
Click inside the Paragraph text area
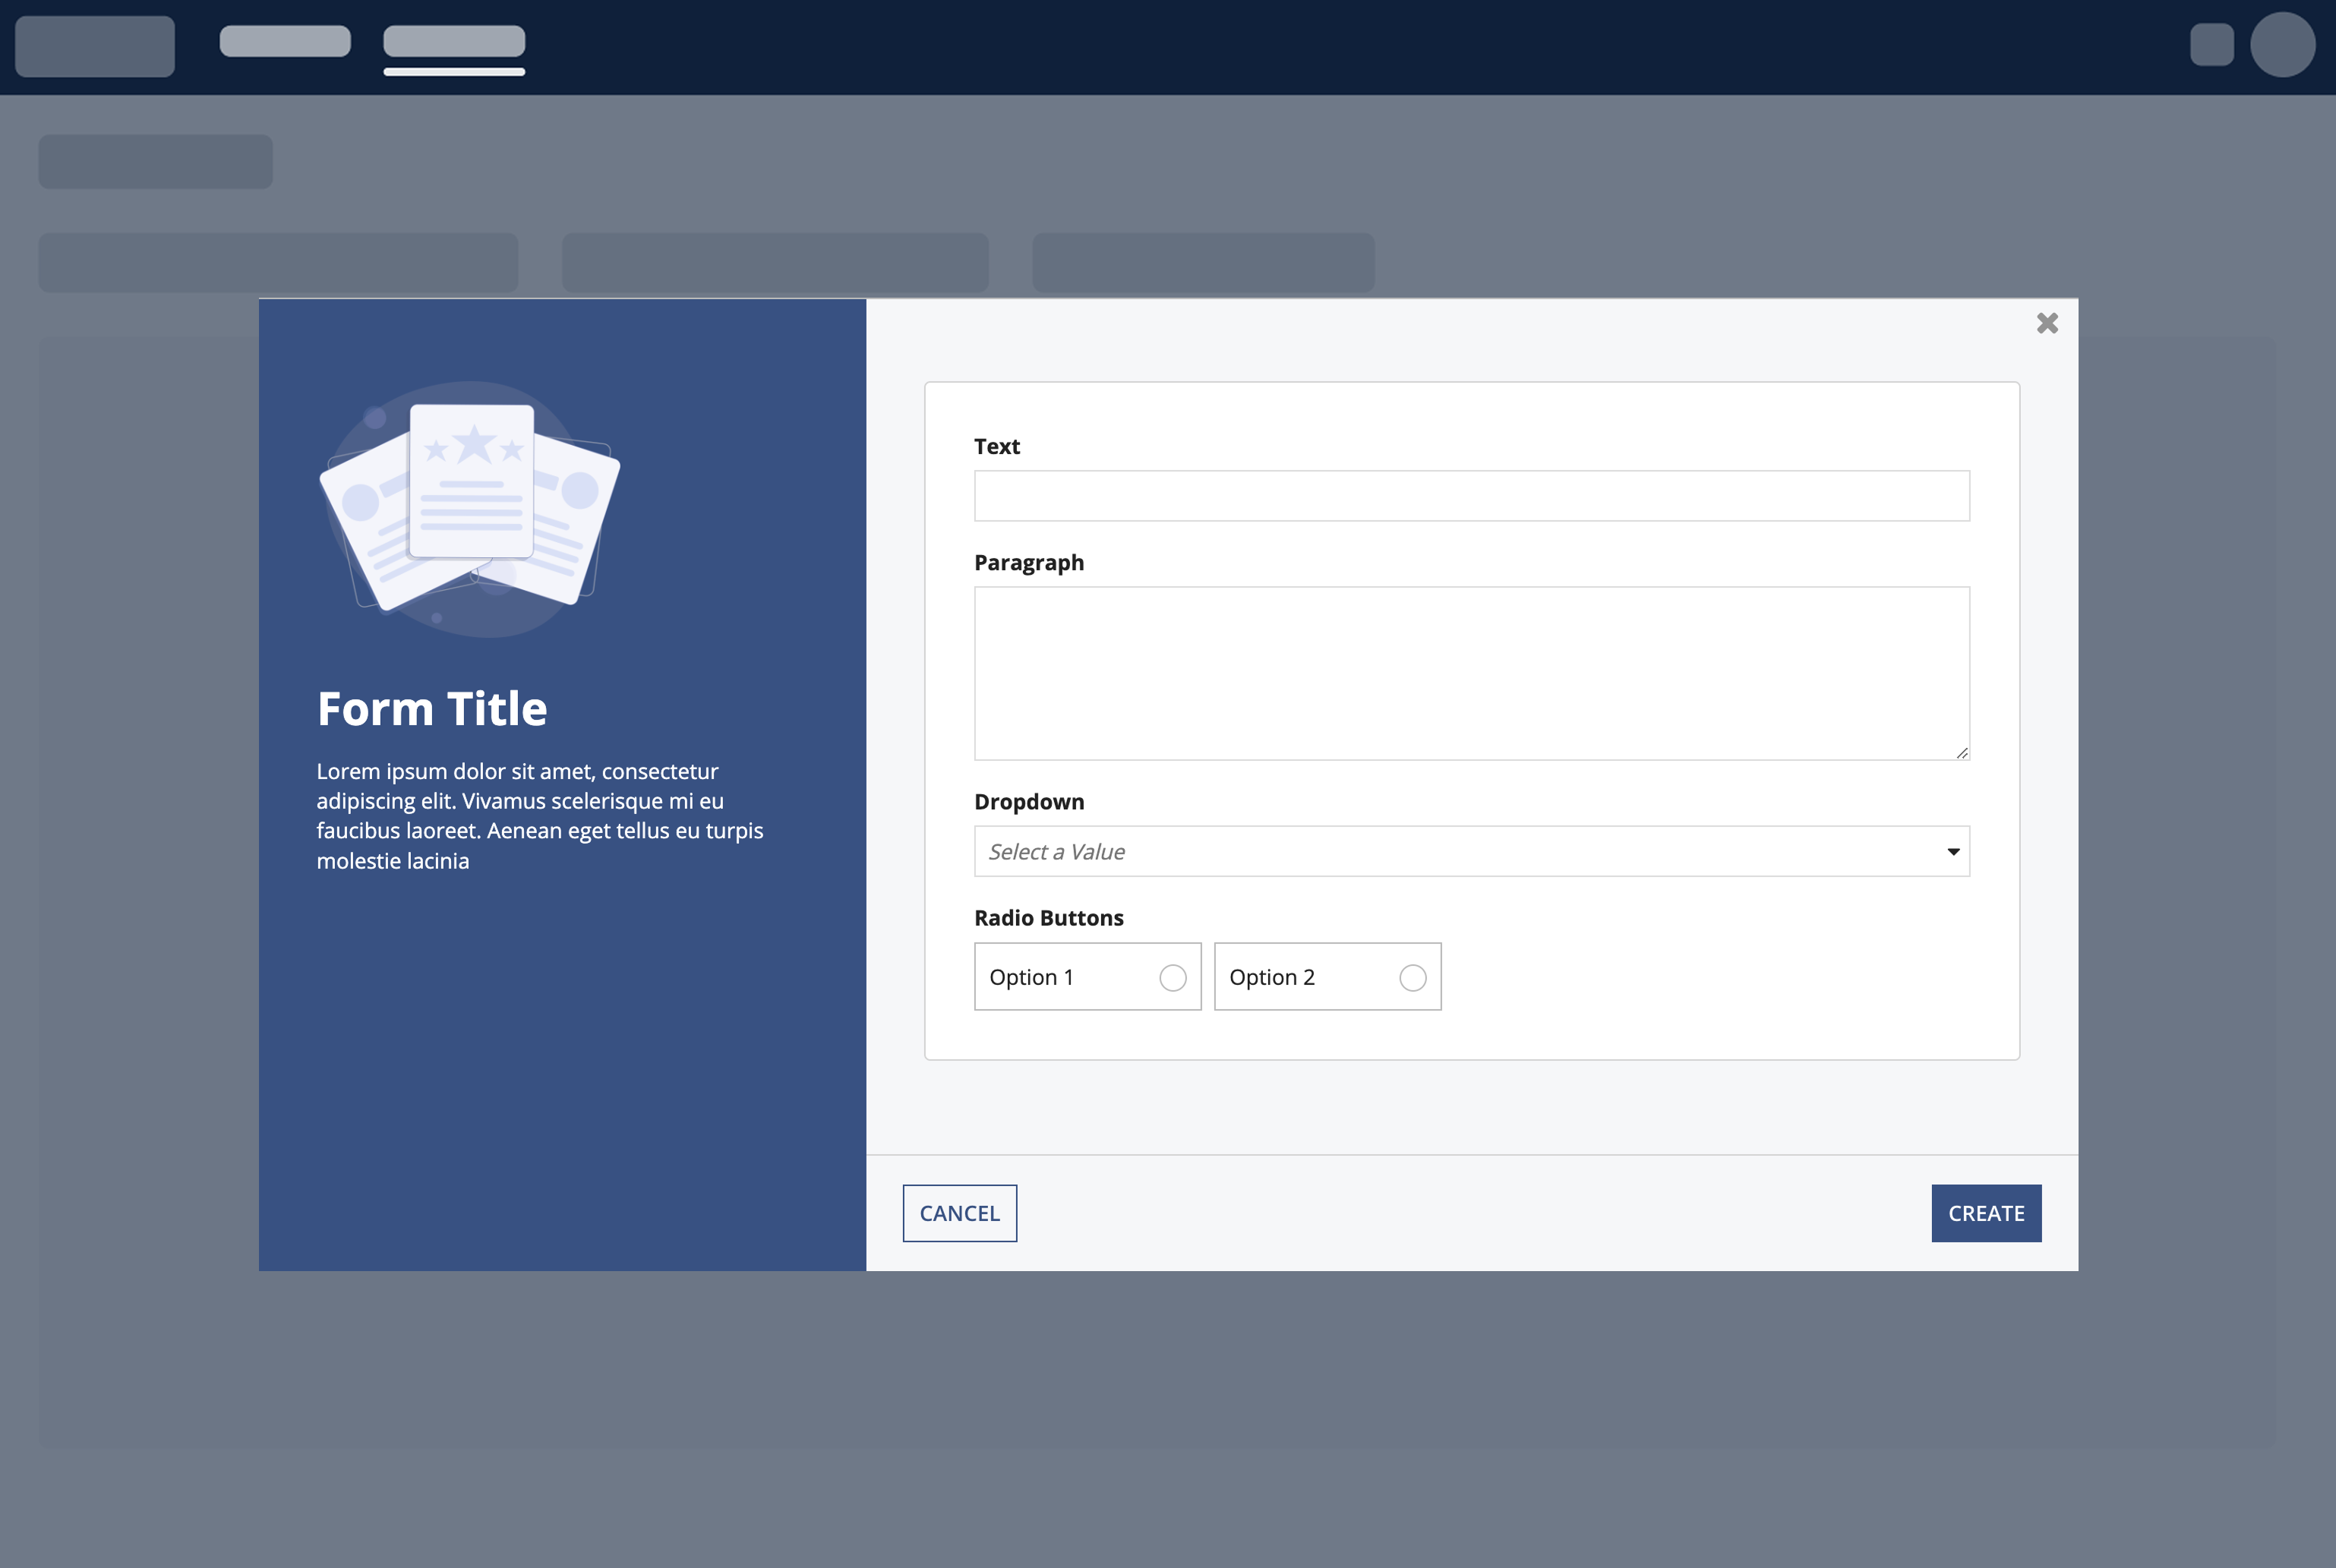point(1472,673)
